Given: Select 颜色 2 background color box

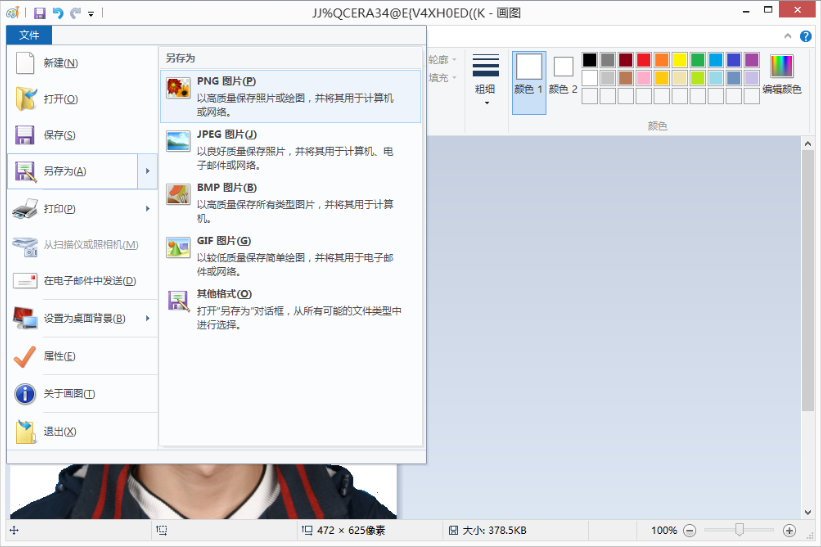Looking at the screenshot, I should [563, 76].
